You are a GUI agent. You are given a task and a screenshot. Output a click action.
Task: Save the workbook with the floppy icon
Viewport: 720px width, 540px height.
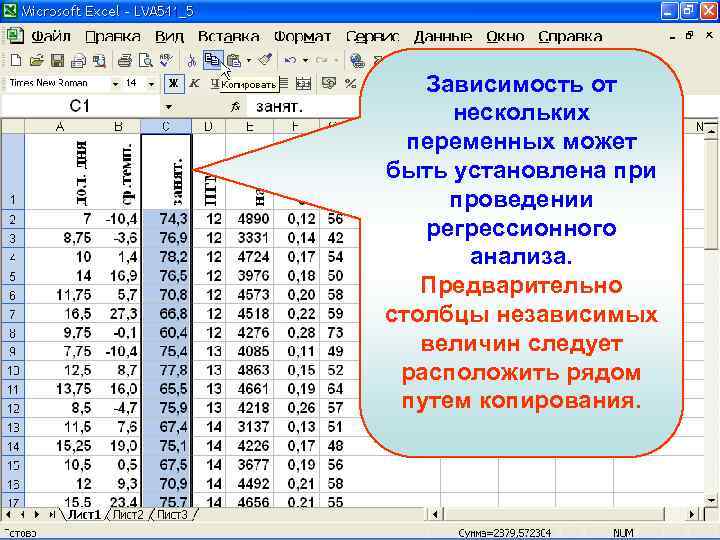coord(57,60)
